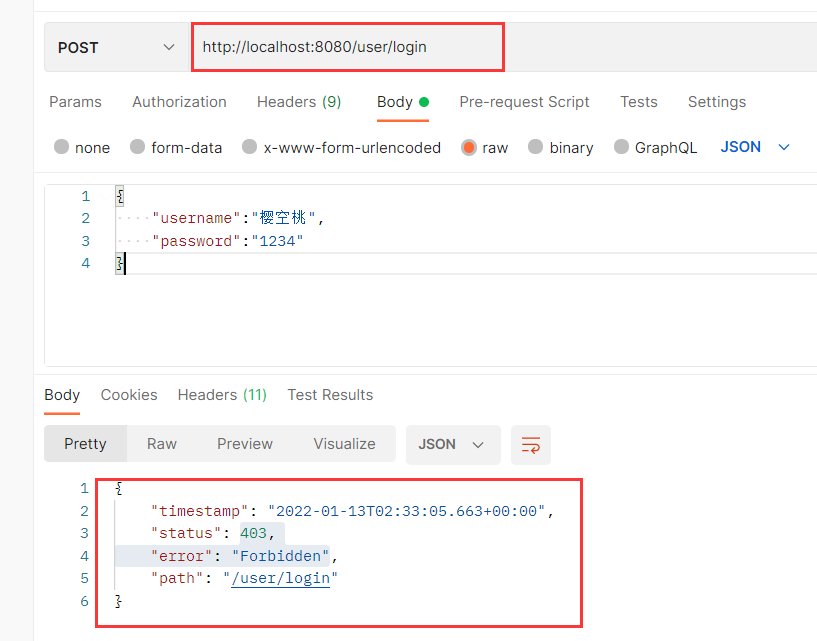This screenshot has height=641, width=817.
Task: Click line number 1 of the response body
Action: [83, 488]
